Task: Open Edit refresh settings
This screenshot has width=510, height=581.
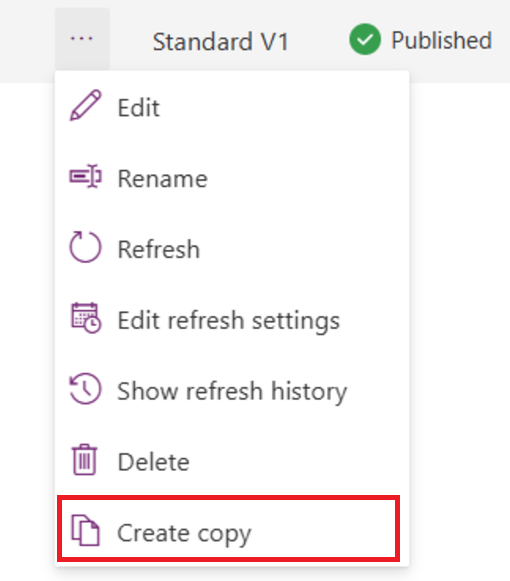Action: [x=232, y=320]
